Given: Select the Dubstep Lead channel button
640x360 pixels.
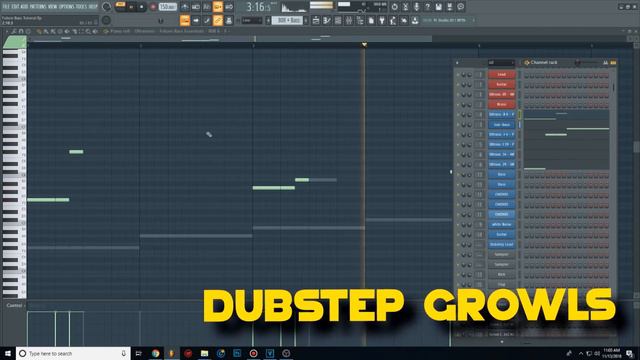Looking at the screenshot, I should 501,245.
